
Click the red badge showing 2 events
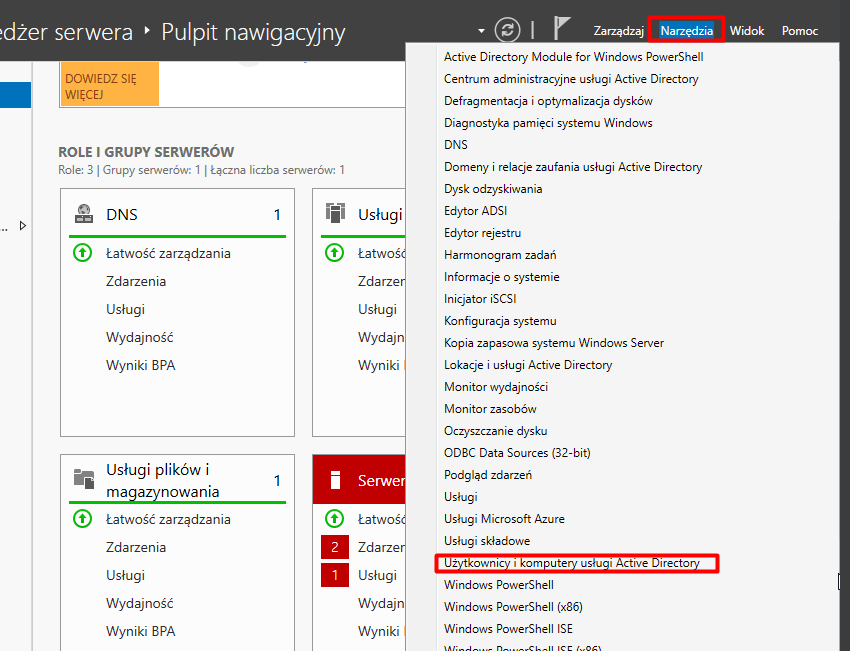(x=334, y=547)
